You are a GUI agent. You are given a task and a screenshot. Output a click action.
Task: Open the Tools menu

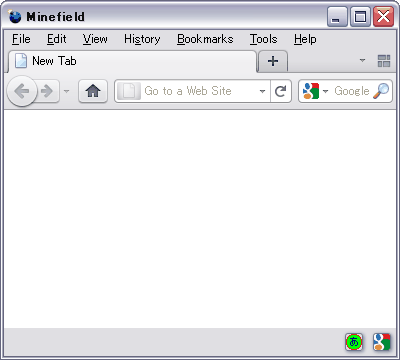[264, 39]
